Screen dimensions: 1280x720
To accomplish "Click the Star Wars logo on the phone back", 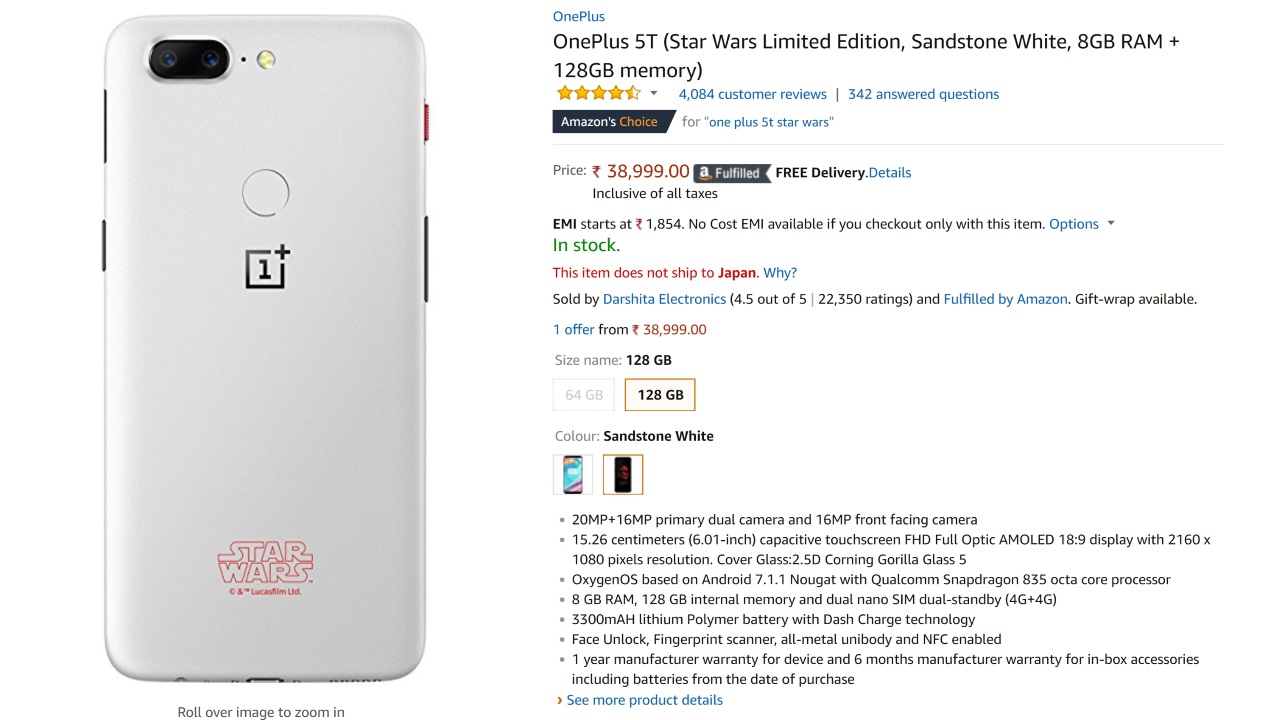I will pos(265,565).
